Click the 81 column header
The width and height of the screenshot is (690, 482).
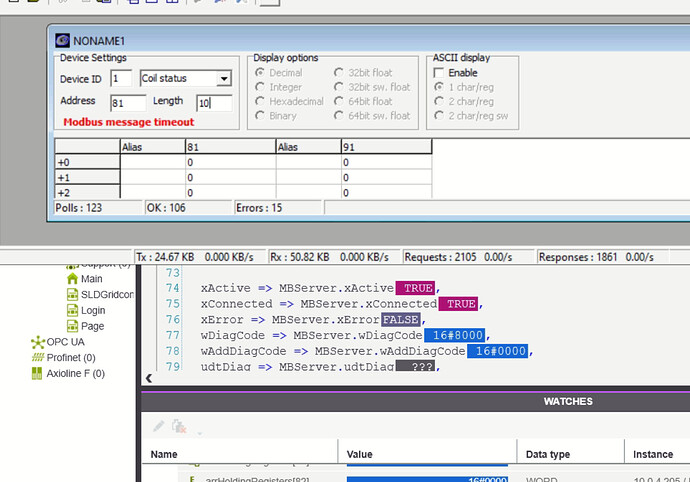tap(231, 147)
